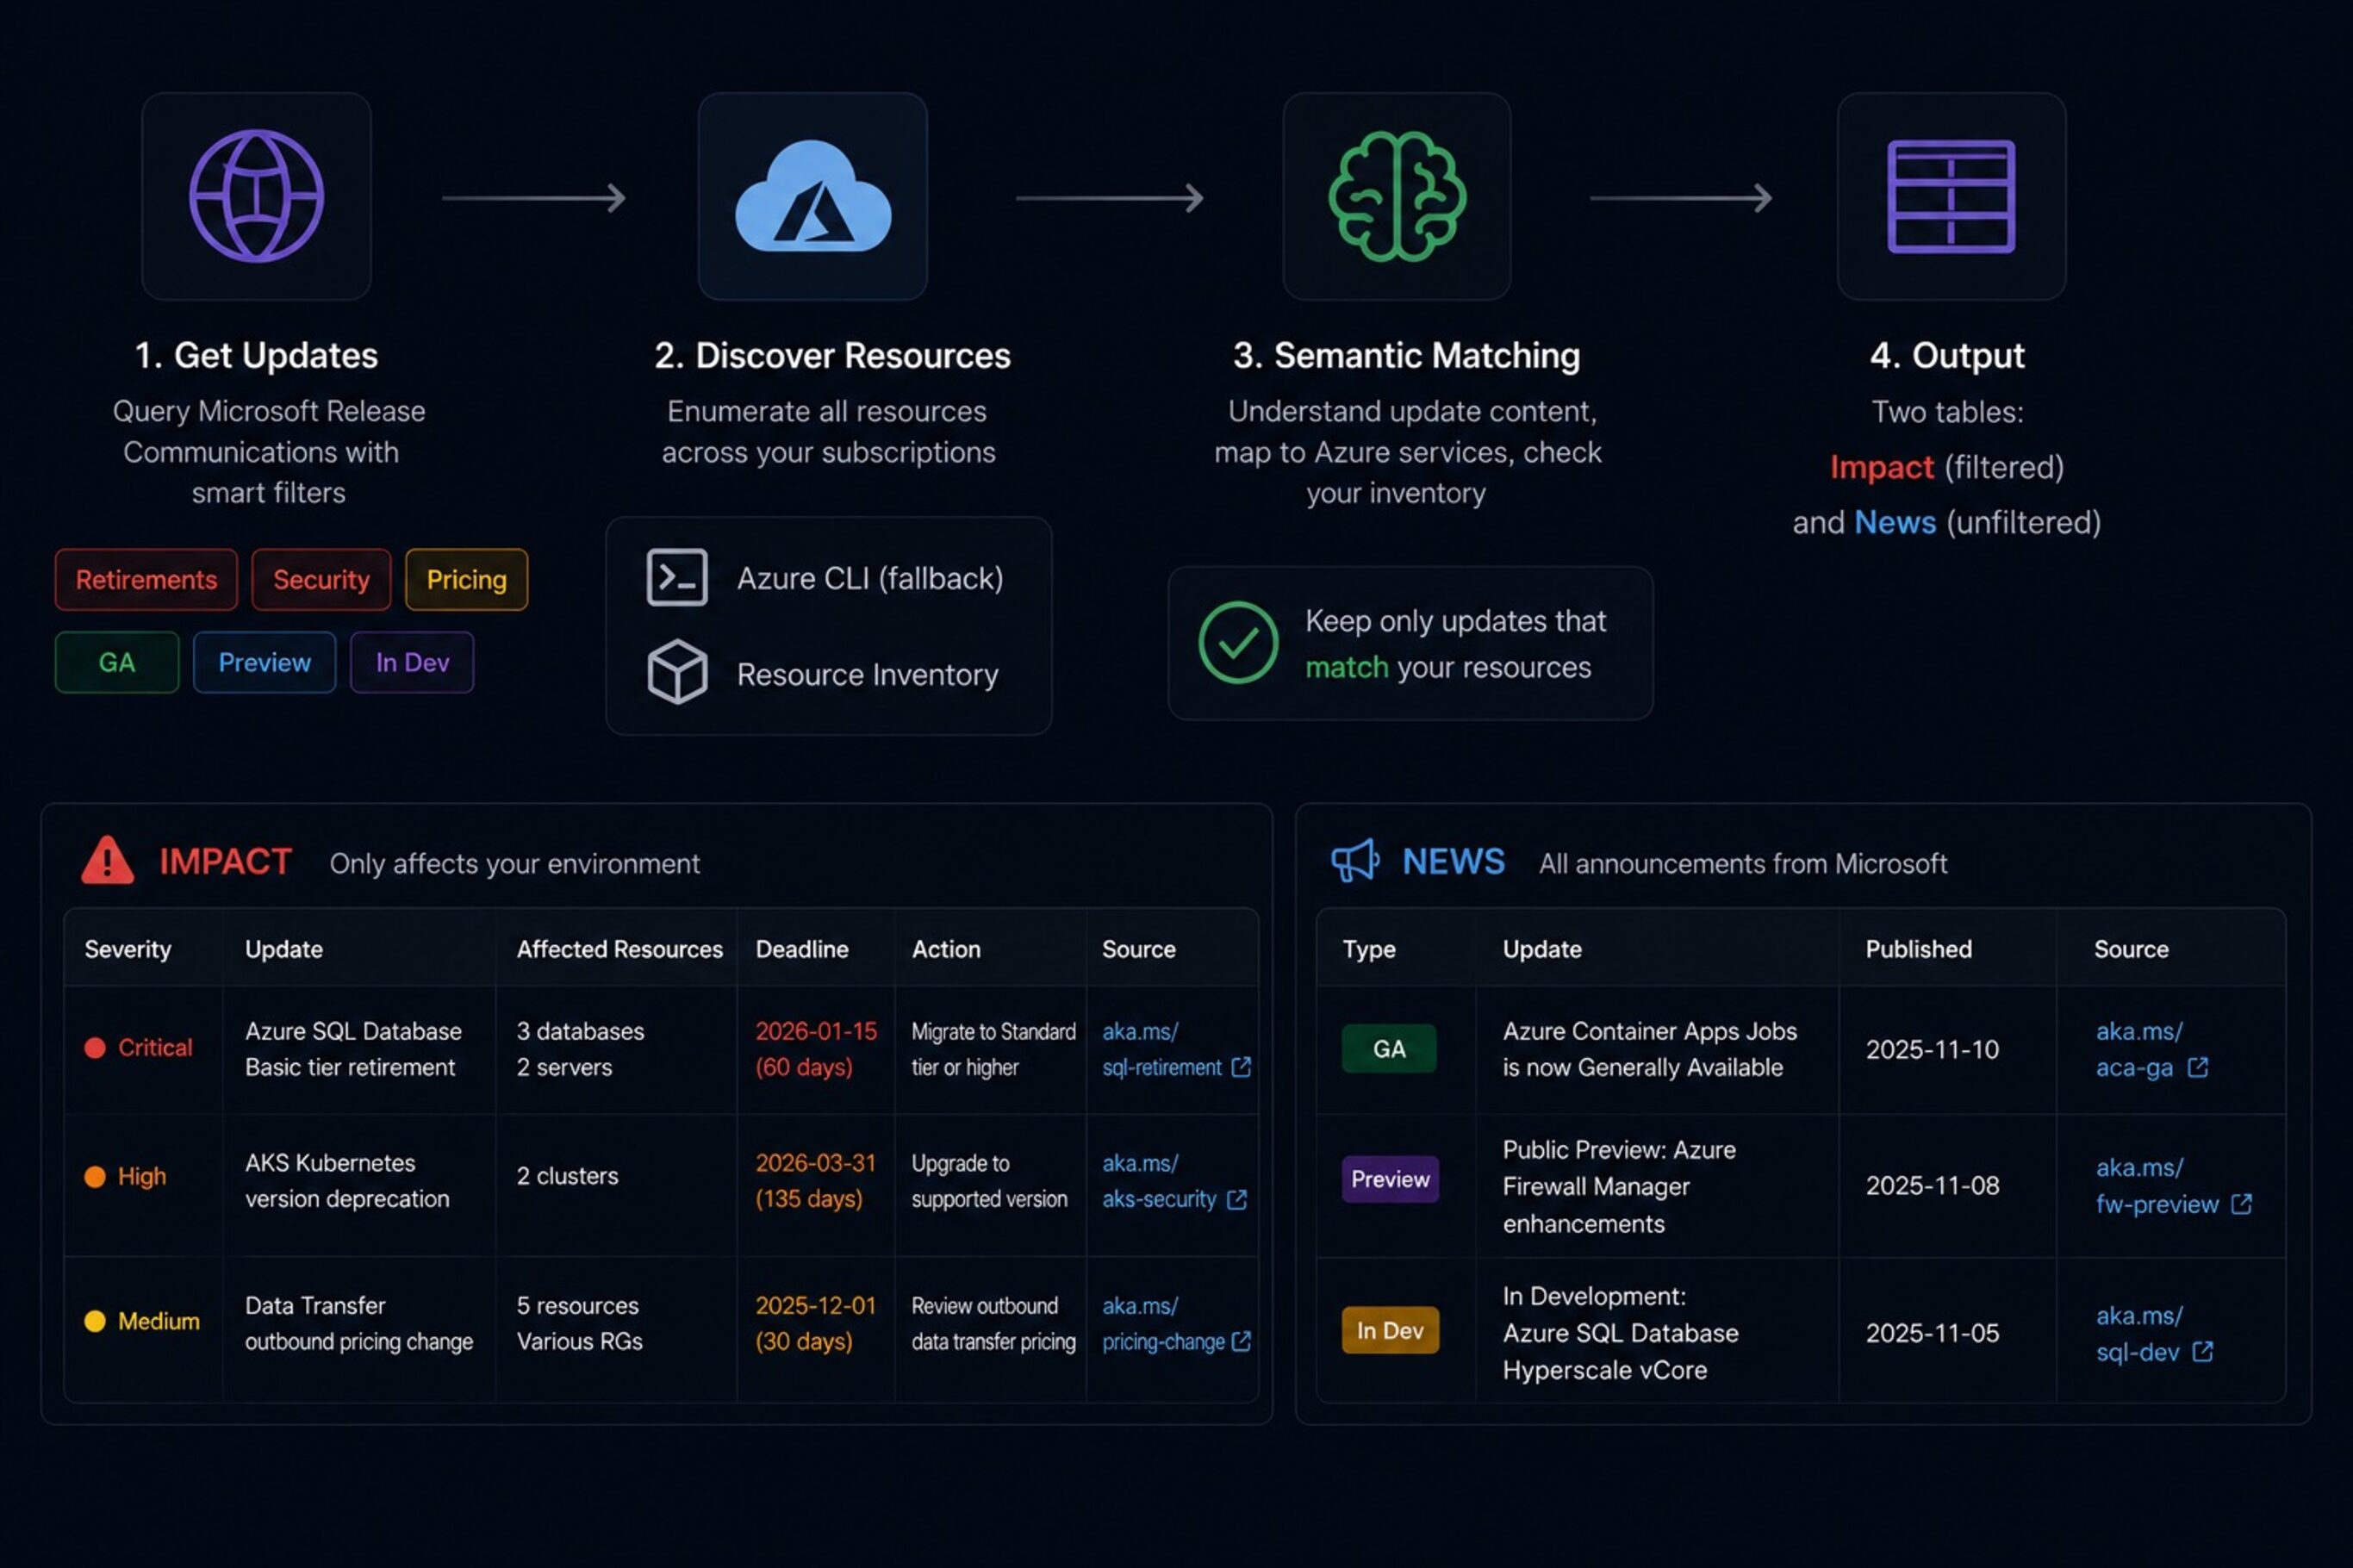Viewport: 2353px width, 1568px height.
Task: Click external link icon beside pricing-change
Action: point(1241,1341)
